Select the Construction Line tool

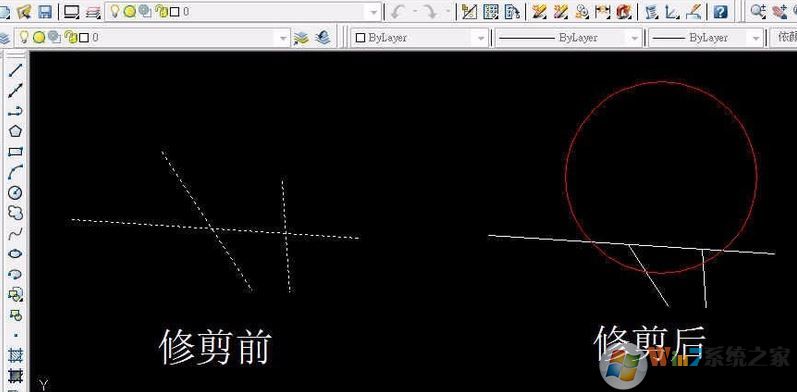pos(16,91)
